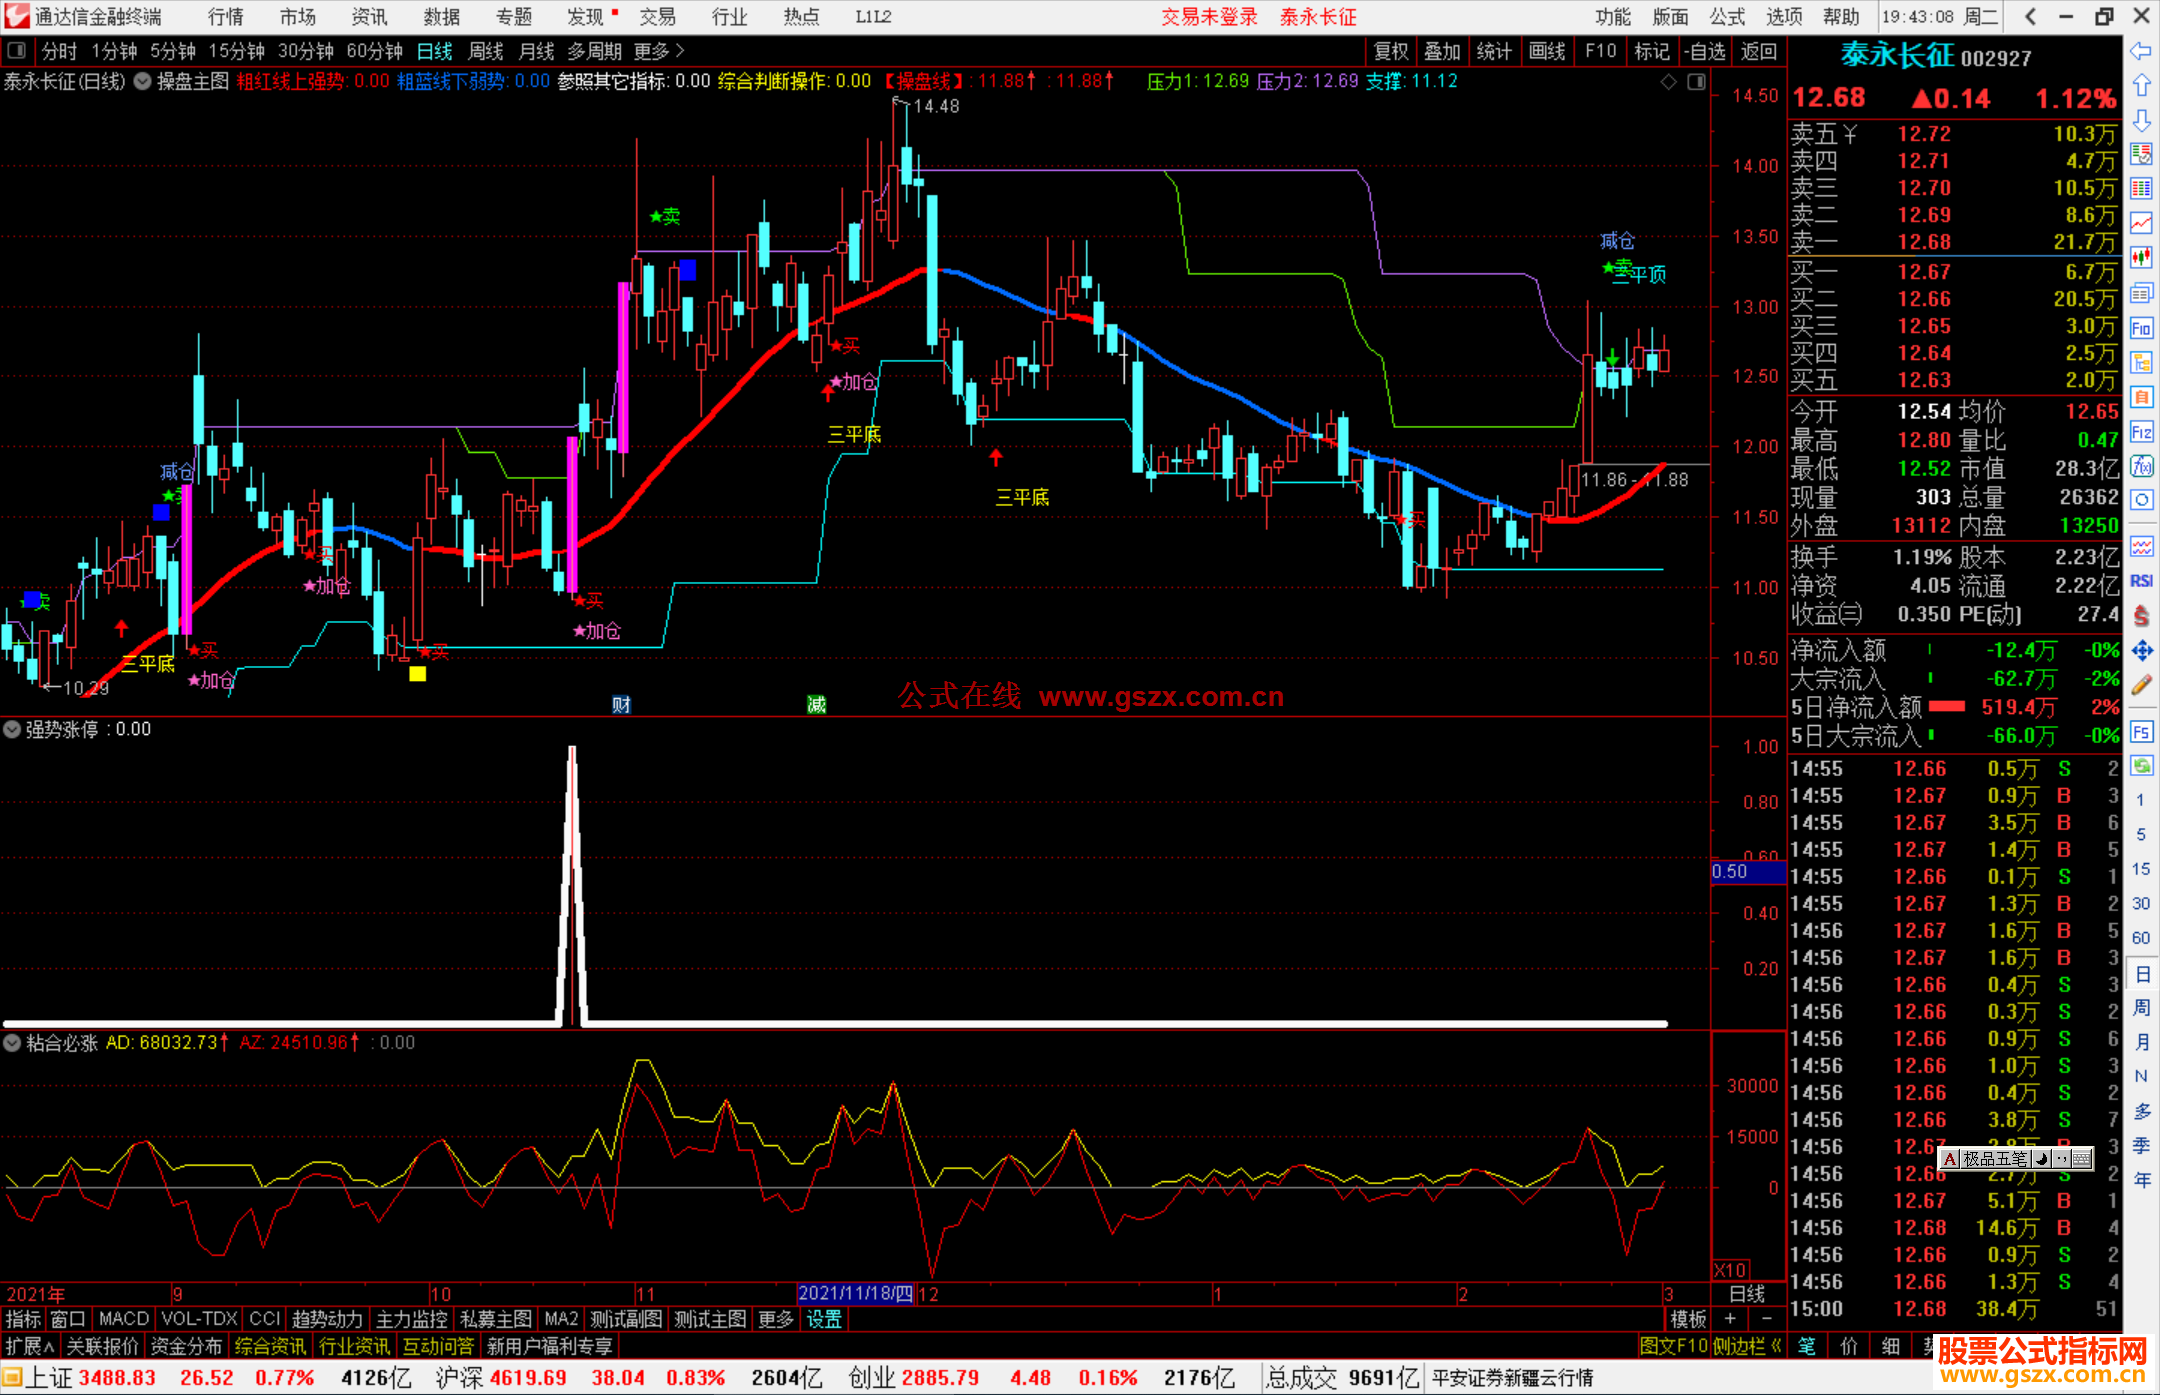Open the 强势涨停 indicator dropdown arrow
The height and width of the screenshot is (1395, 2160).
tap(12, 730)
